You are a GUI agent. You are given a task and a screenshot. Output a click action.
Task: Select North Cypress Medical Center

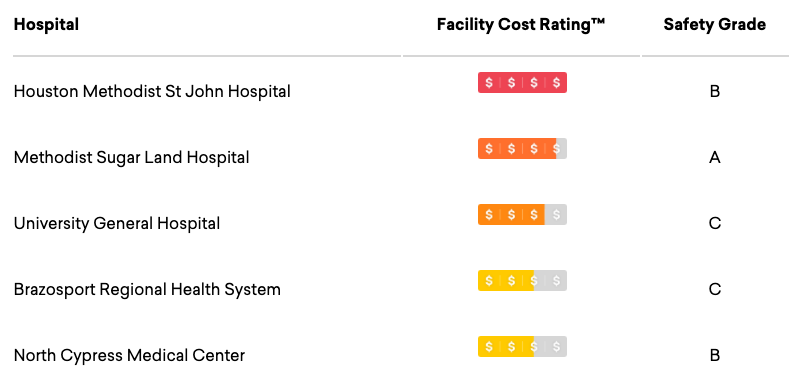pyautogui.click(x=129, y=355)
